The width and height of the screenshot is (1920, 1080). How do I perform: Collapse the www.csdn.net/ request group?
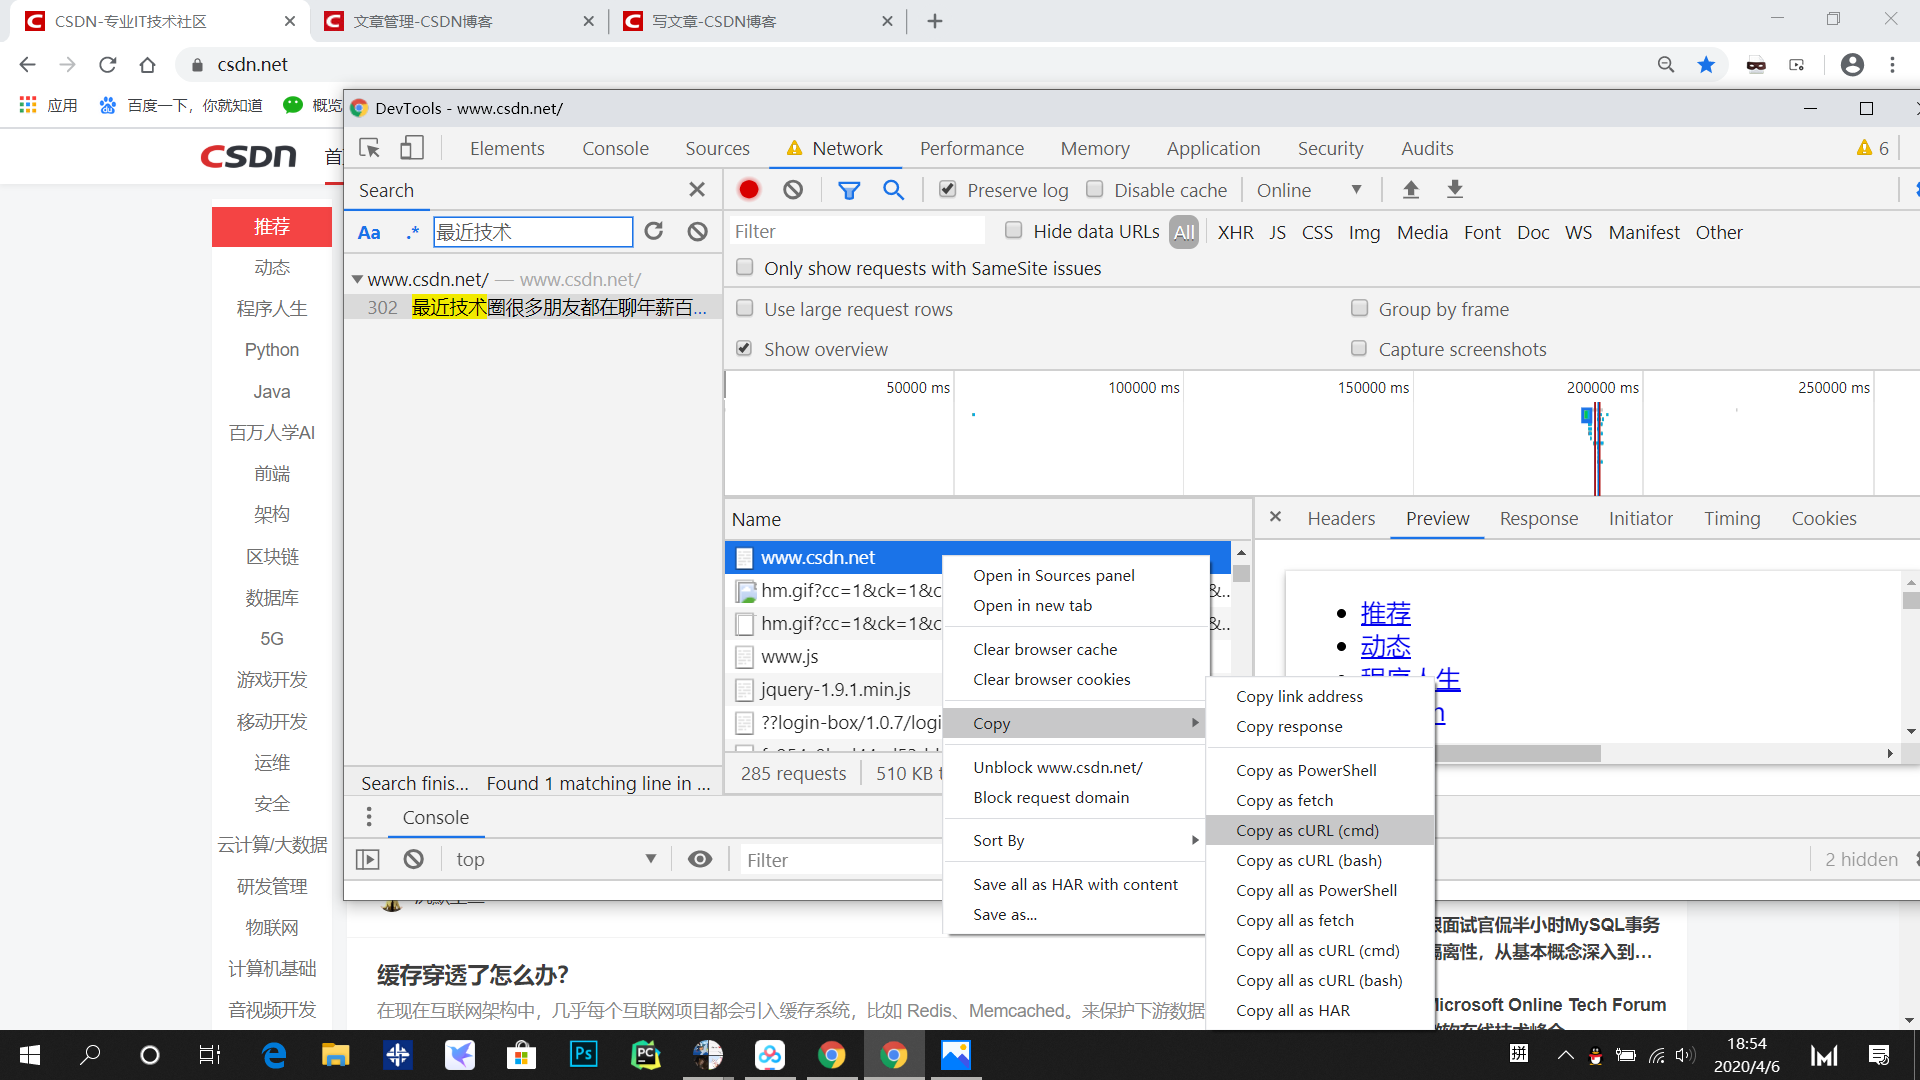356,279
